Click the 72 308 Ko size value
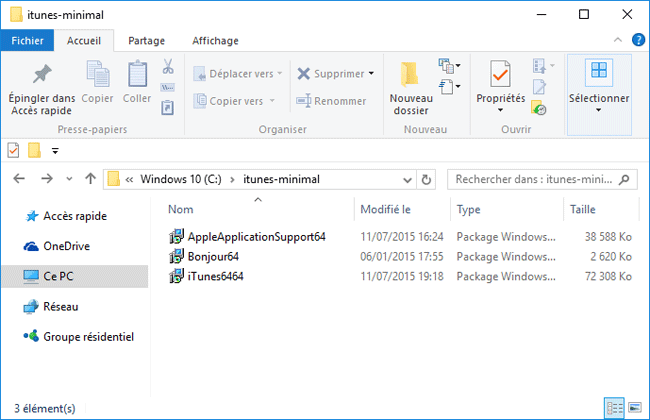The width and height of the screenshot is (650, 420). tap(608, 277)
